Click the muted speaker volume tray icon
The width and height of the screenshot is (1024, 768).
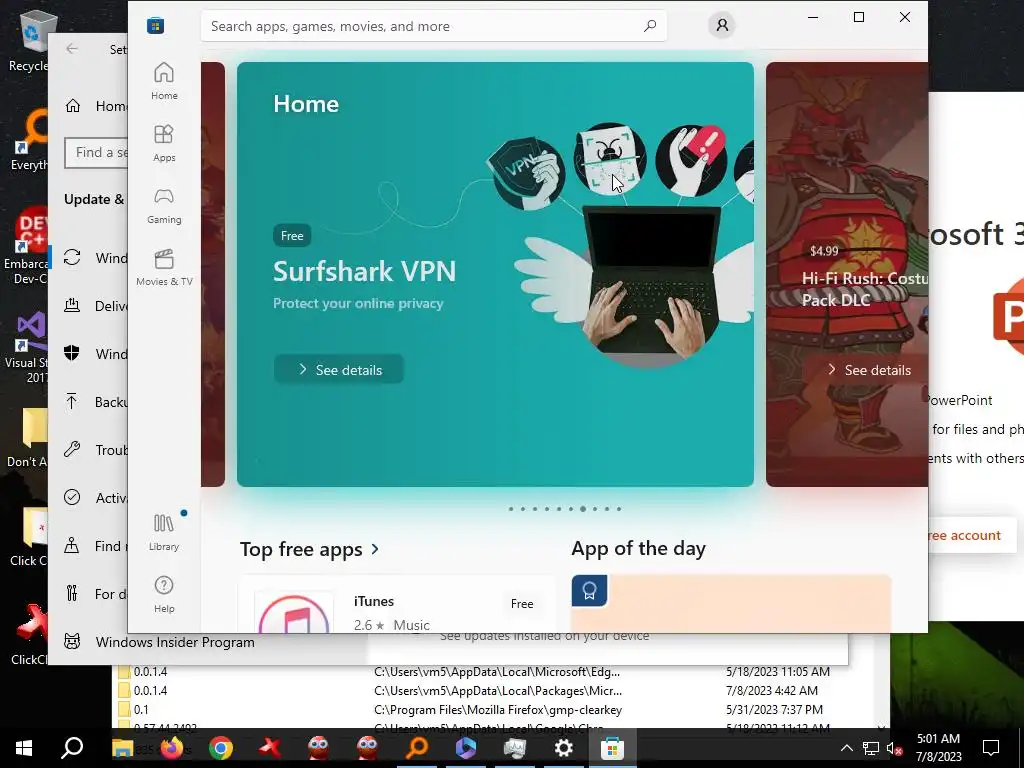[893, 748]
